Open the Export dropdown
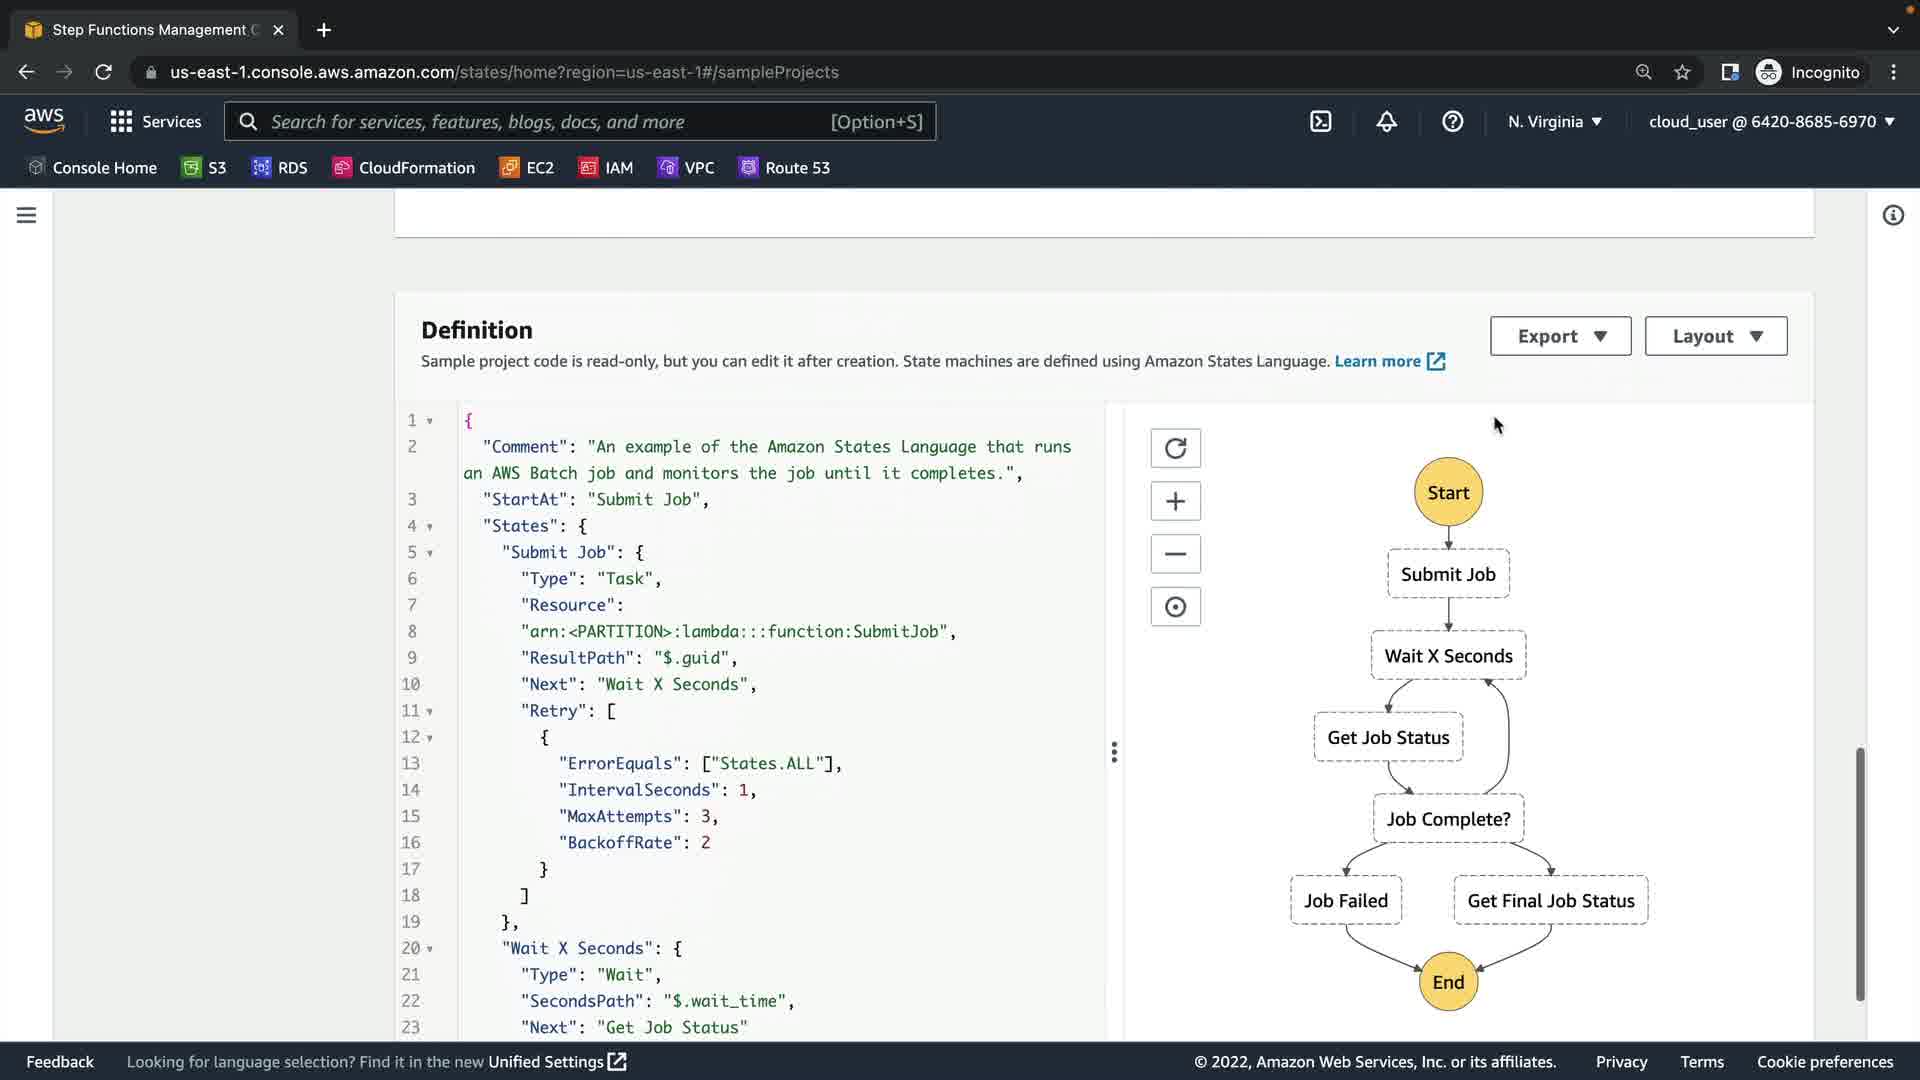Image resolution: width=1920 pixels, height=1080 pixels. click(x=1560, y=336)
